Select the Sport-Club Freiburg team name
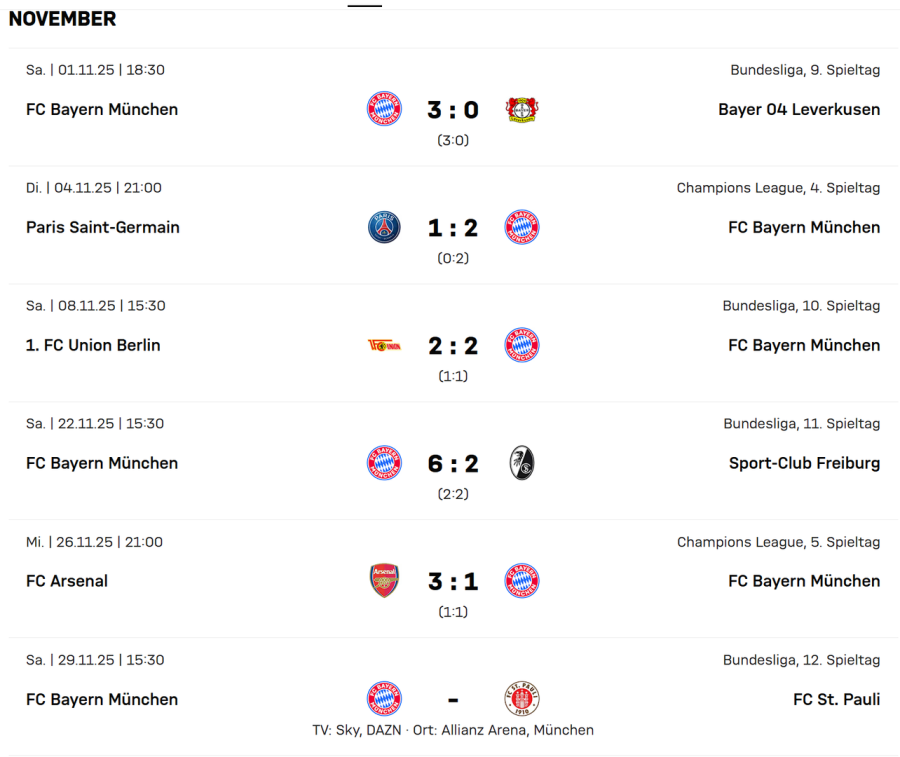Image resolution: width=900 pixels, height=757 pixels. click(805, 463)
